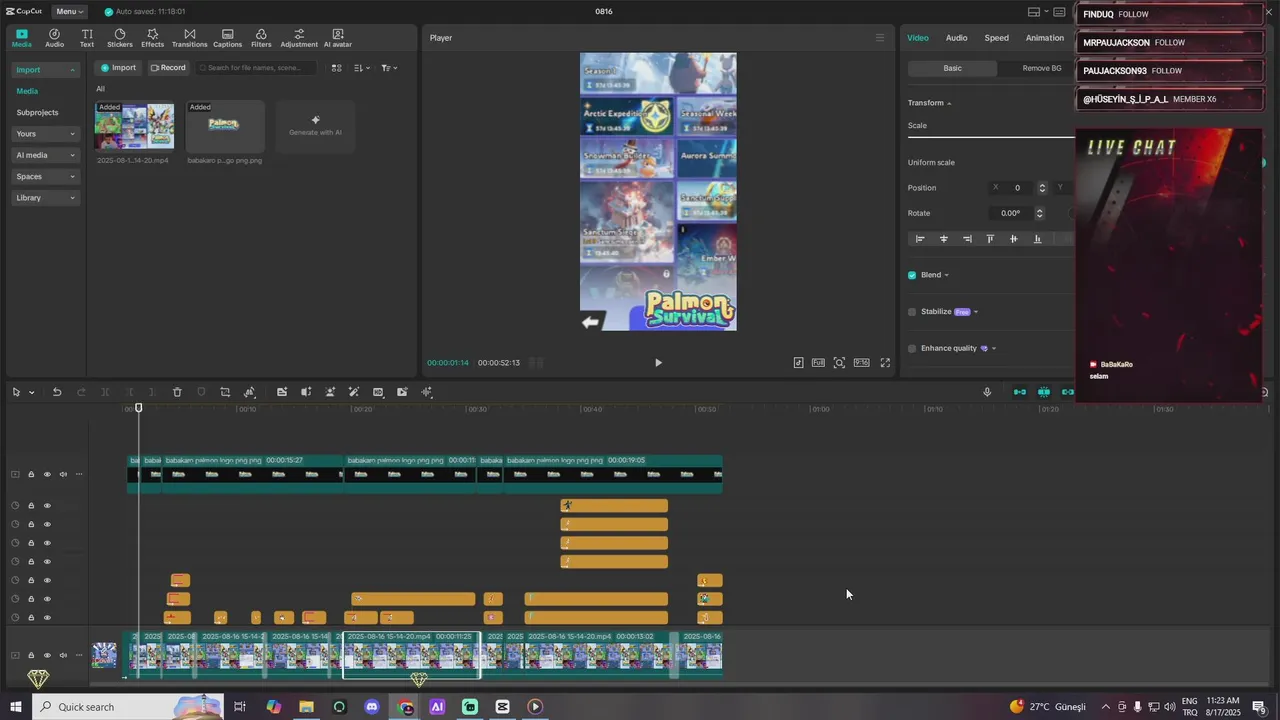
Task: Increment the Rotate value stepper
Action: [1039, 210]
